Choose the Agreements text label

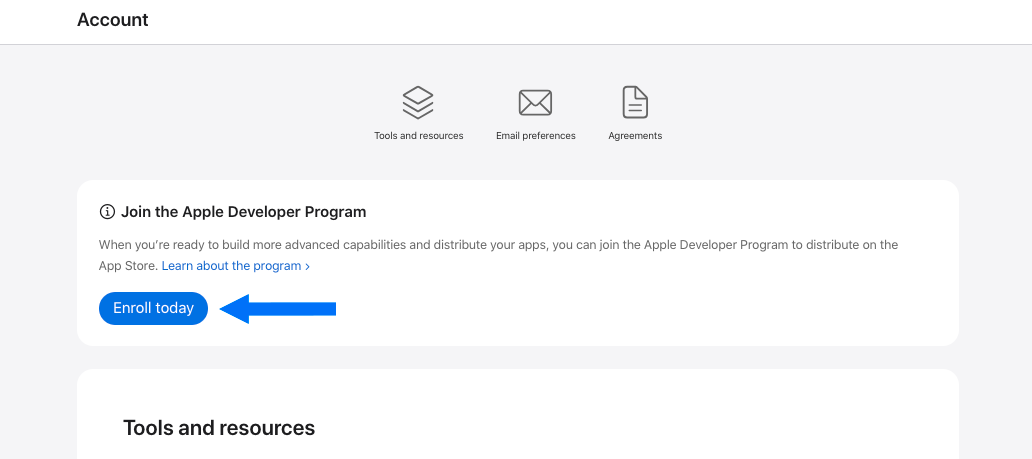(x=635, y=136)
